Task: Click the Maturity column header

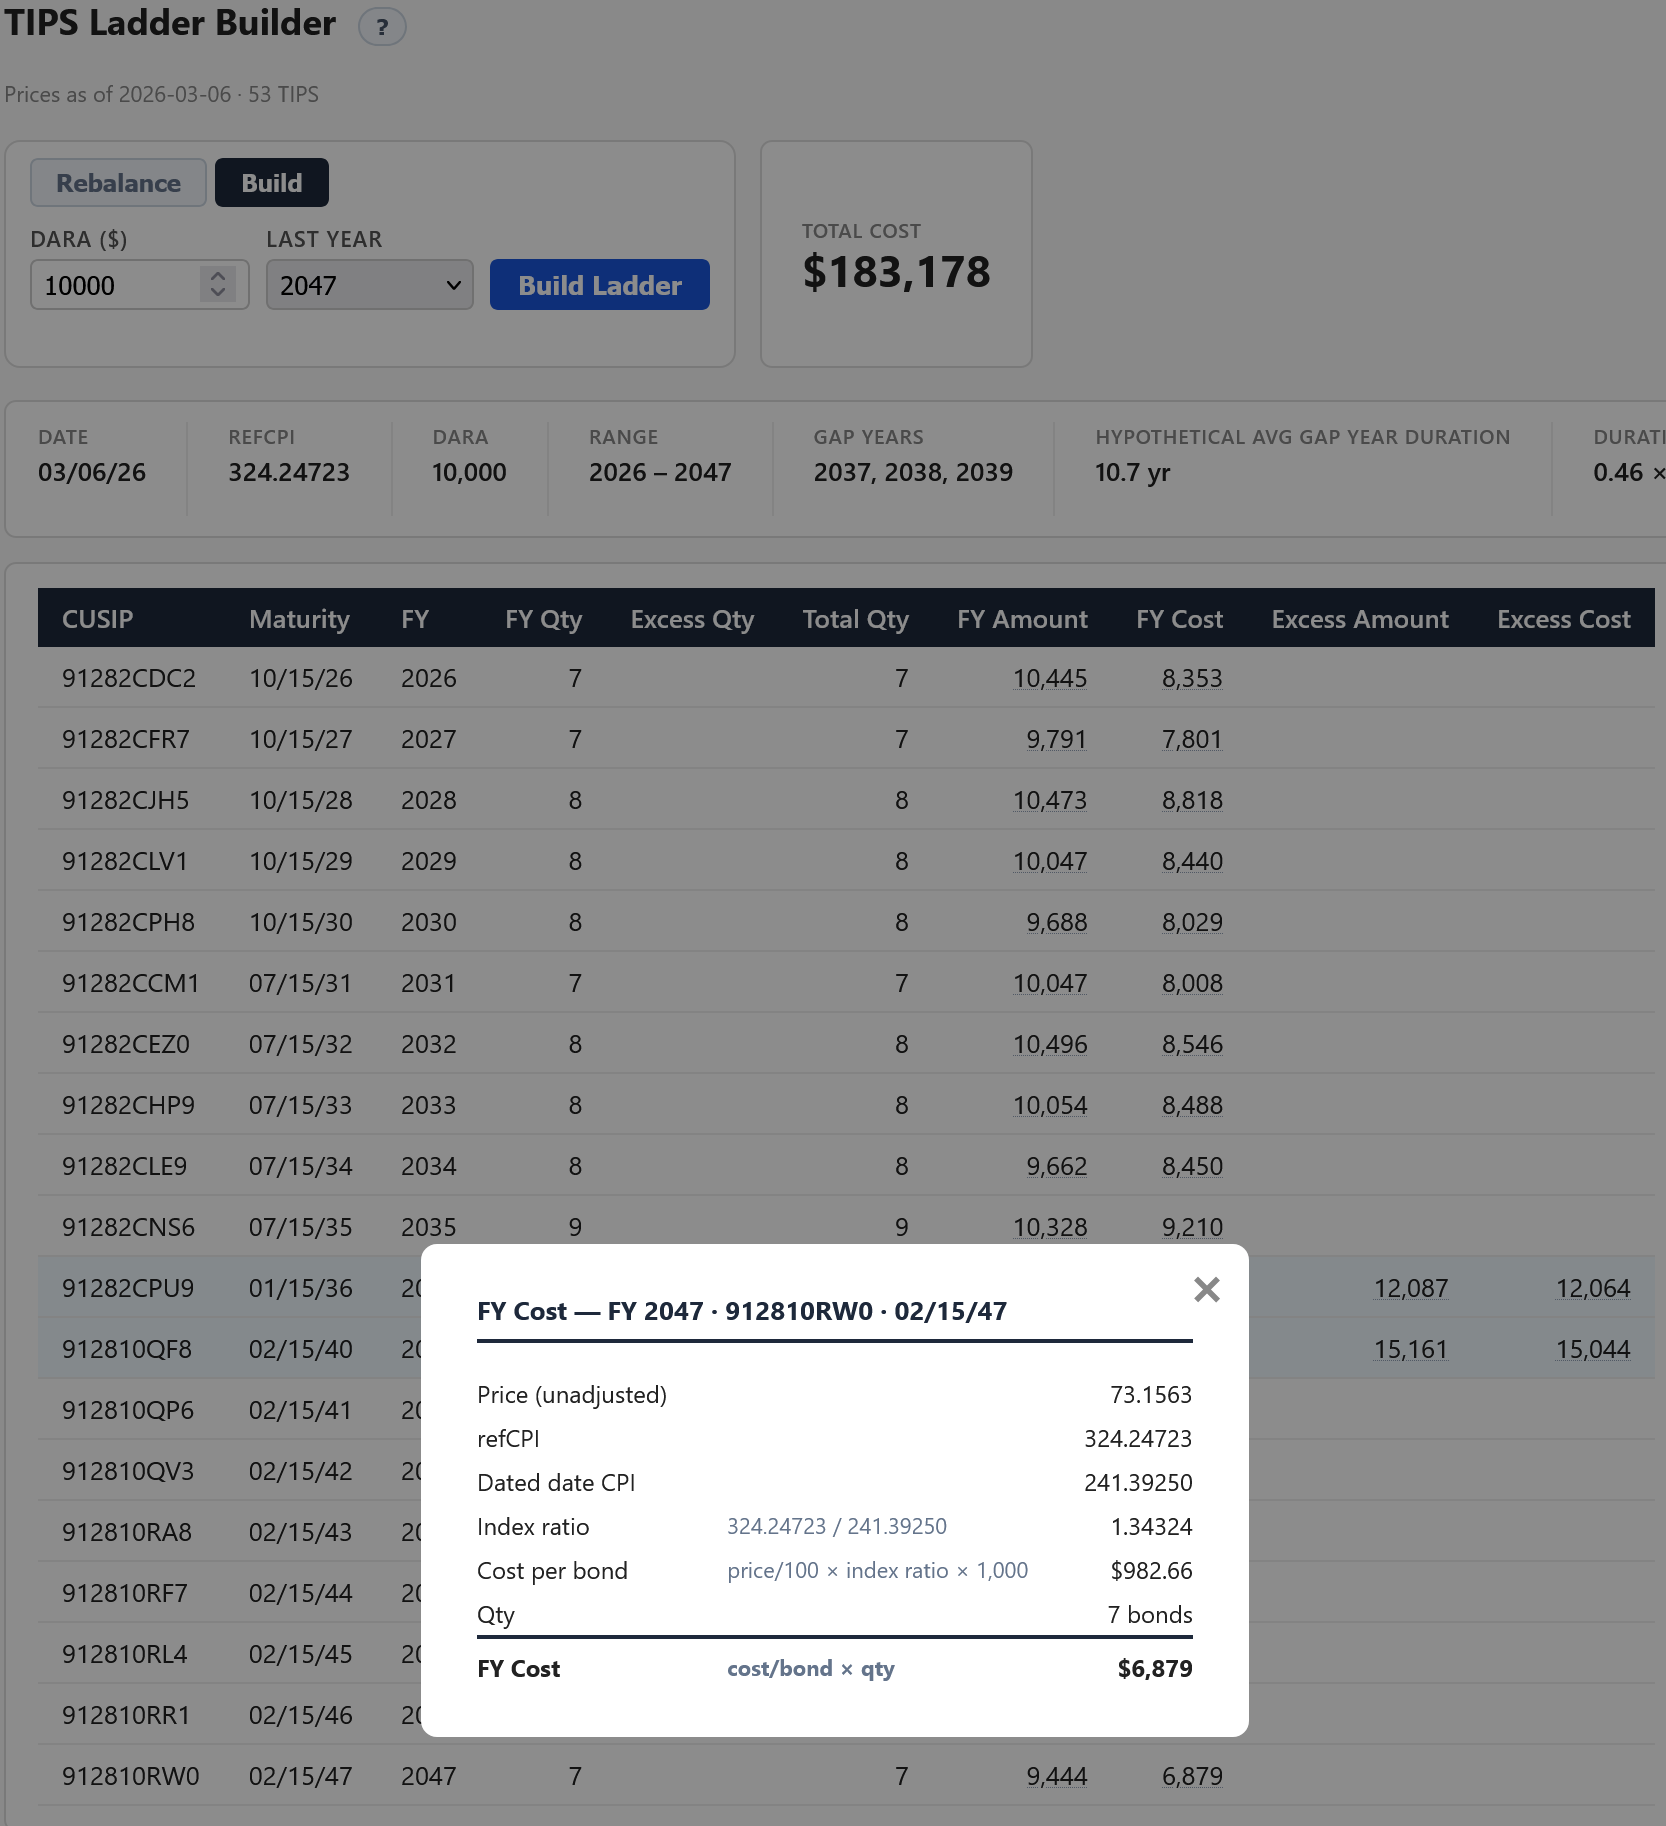Action: click(x=299, y=619)
